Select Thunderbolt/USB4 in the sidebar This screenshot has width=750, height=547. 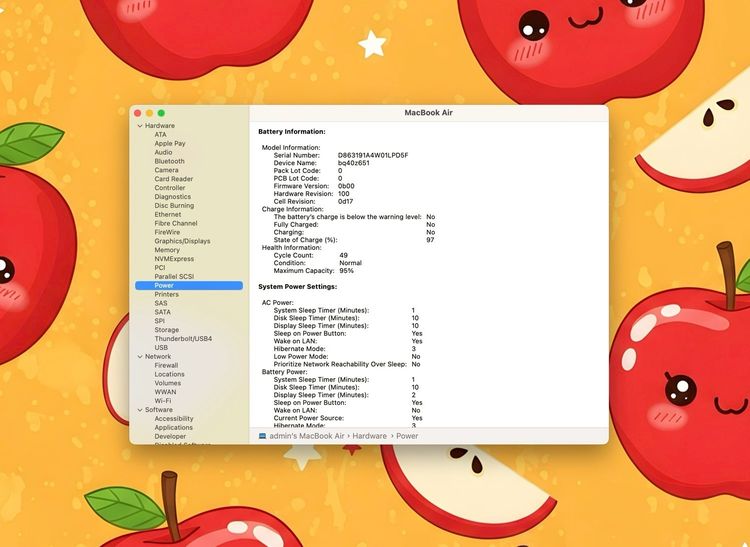(183, 339)
